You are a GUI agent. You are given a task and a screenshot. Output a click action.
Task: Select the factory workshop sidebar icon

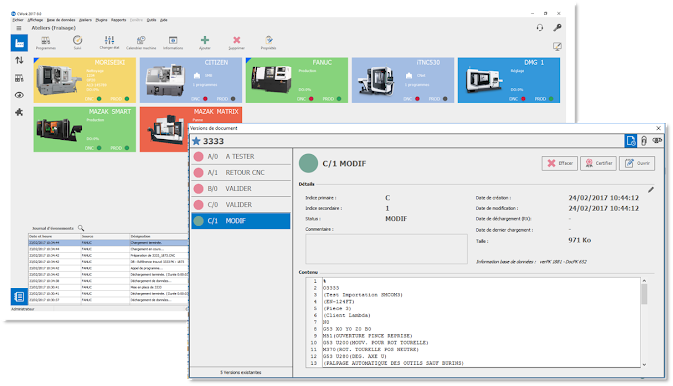click(x=19, y=43)
